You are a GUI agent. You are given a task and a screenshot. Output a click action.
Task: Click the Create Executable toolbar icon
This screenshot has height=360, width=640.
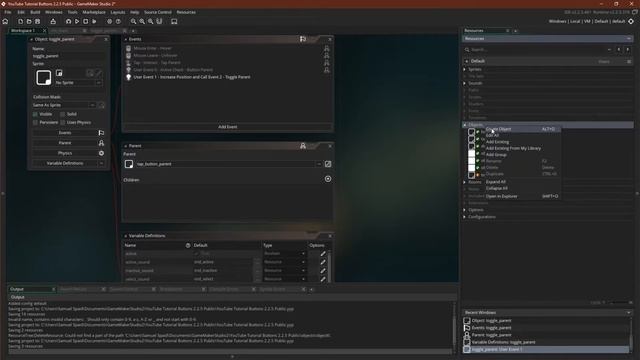(53, 21)
